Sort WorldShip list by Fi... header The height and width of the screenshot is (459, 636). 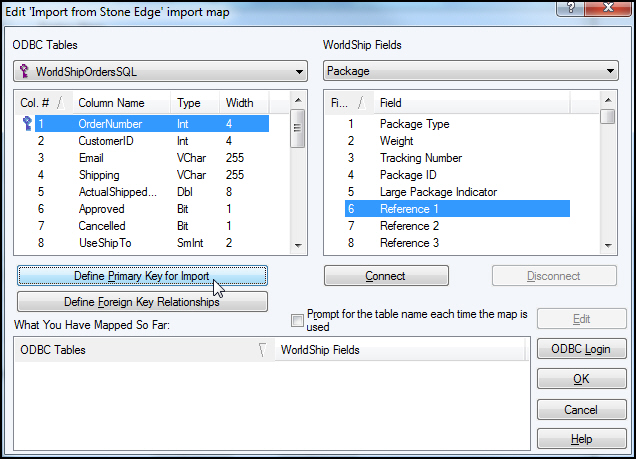[350, 103]
